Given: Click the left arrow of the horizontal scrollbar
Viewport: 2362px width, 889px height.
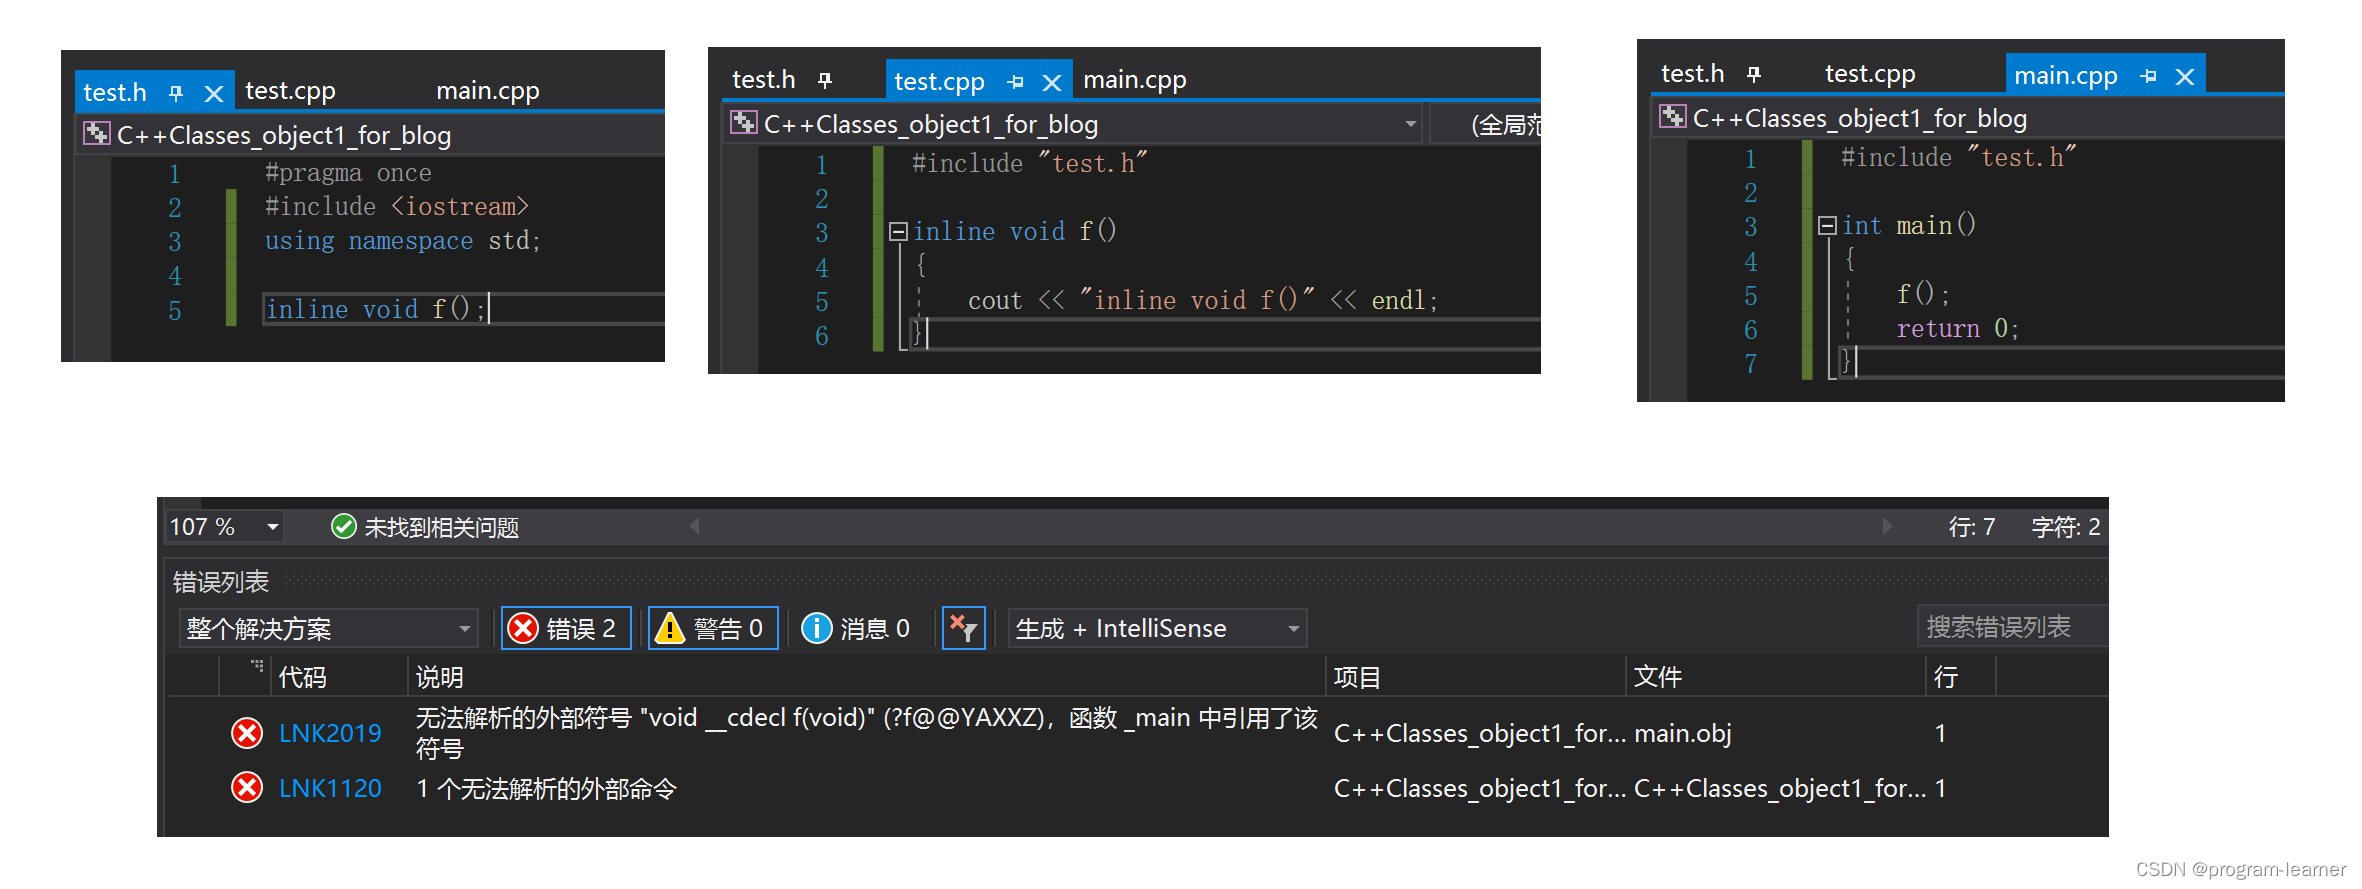Looking at the screenshot, I should [694, 526].
